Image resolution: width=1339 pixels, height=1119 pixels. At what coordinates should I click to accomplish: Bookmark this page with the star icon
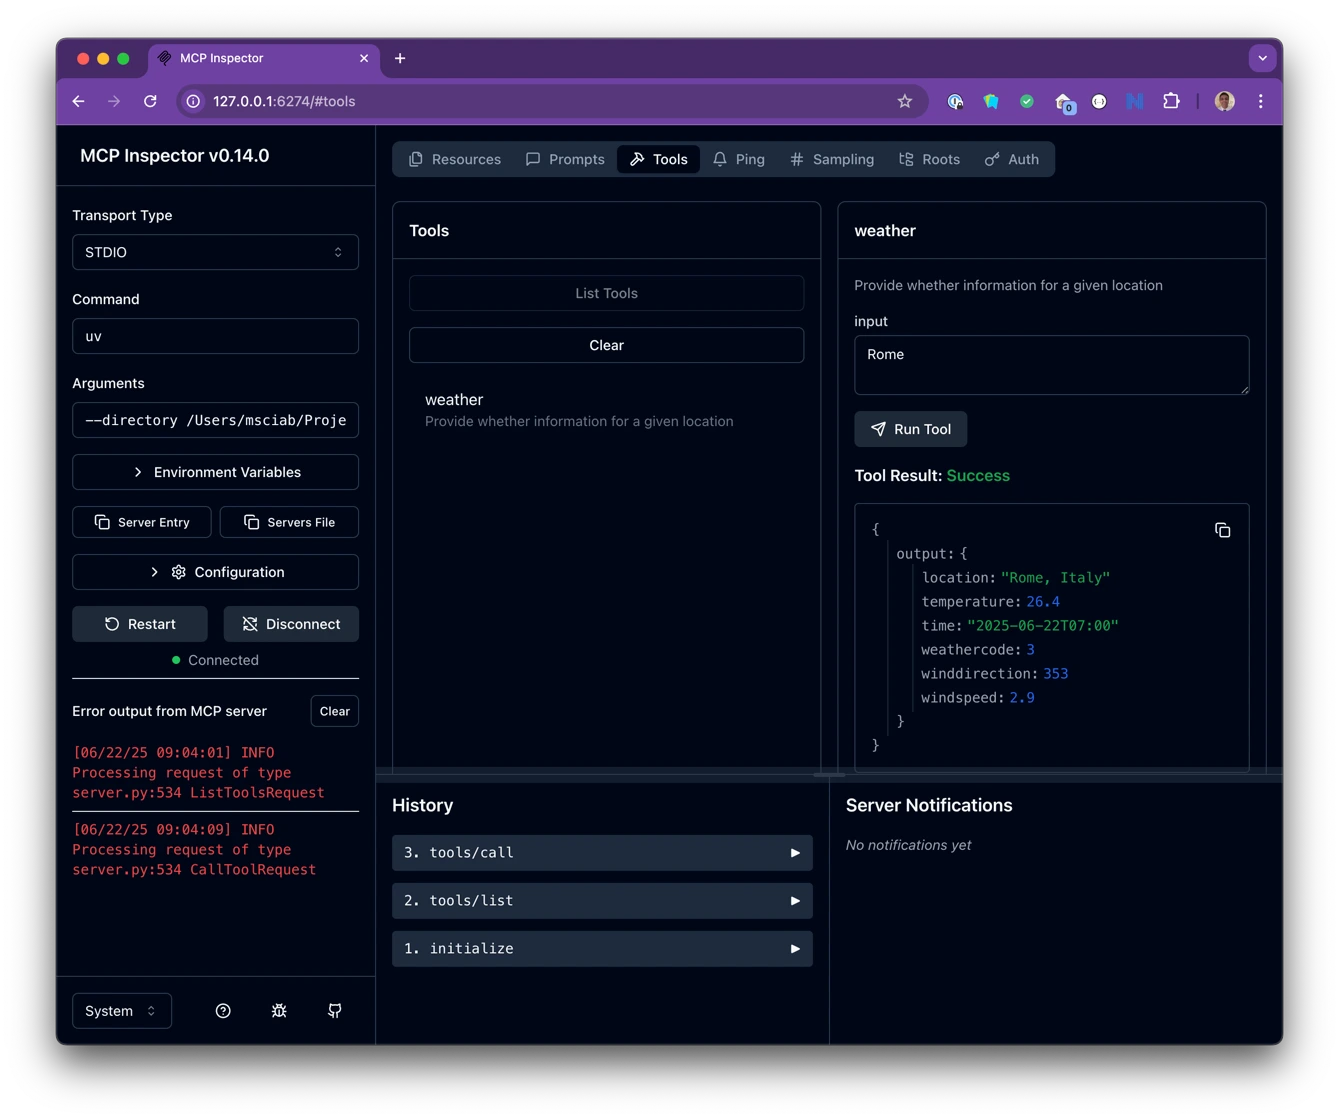click(905, 101)
